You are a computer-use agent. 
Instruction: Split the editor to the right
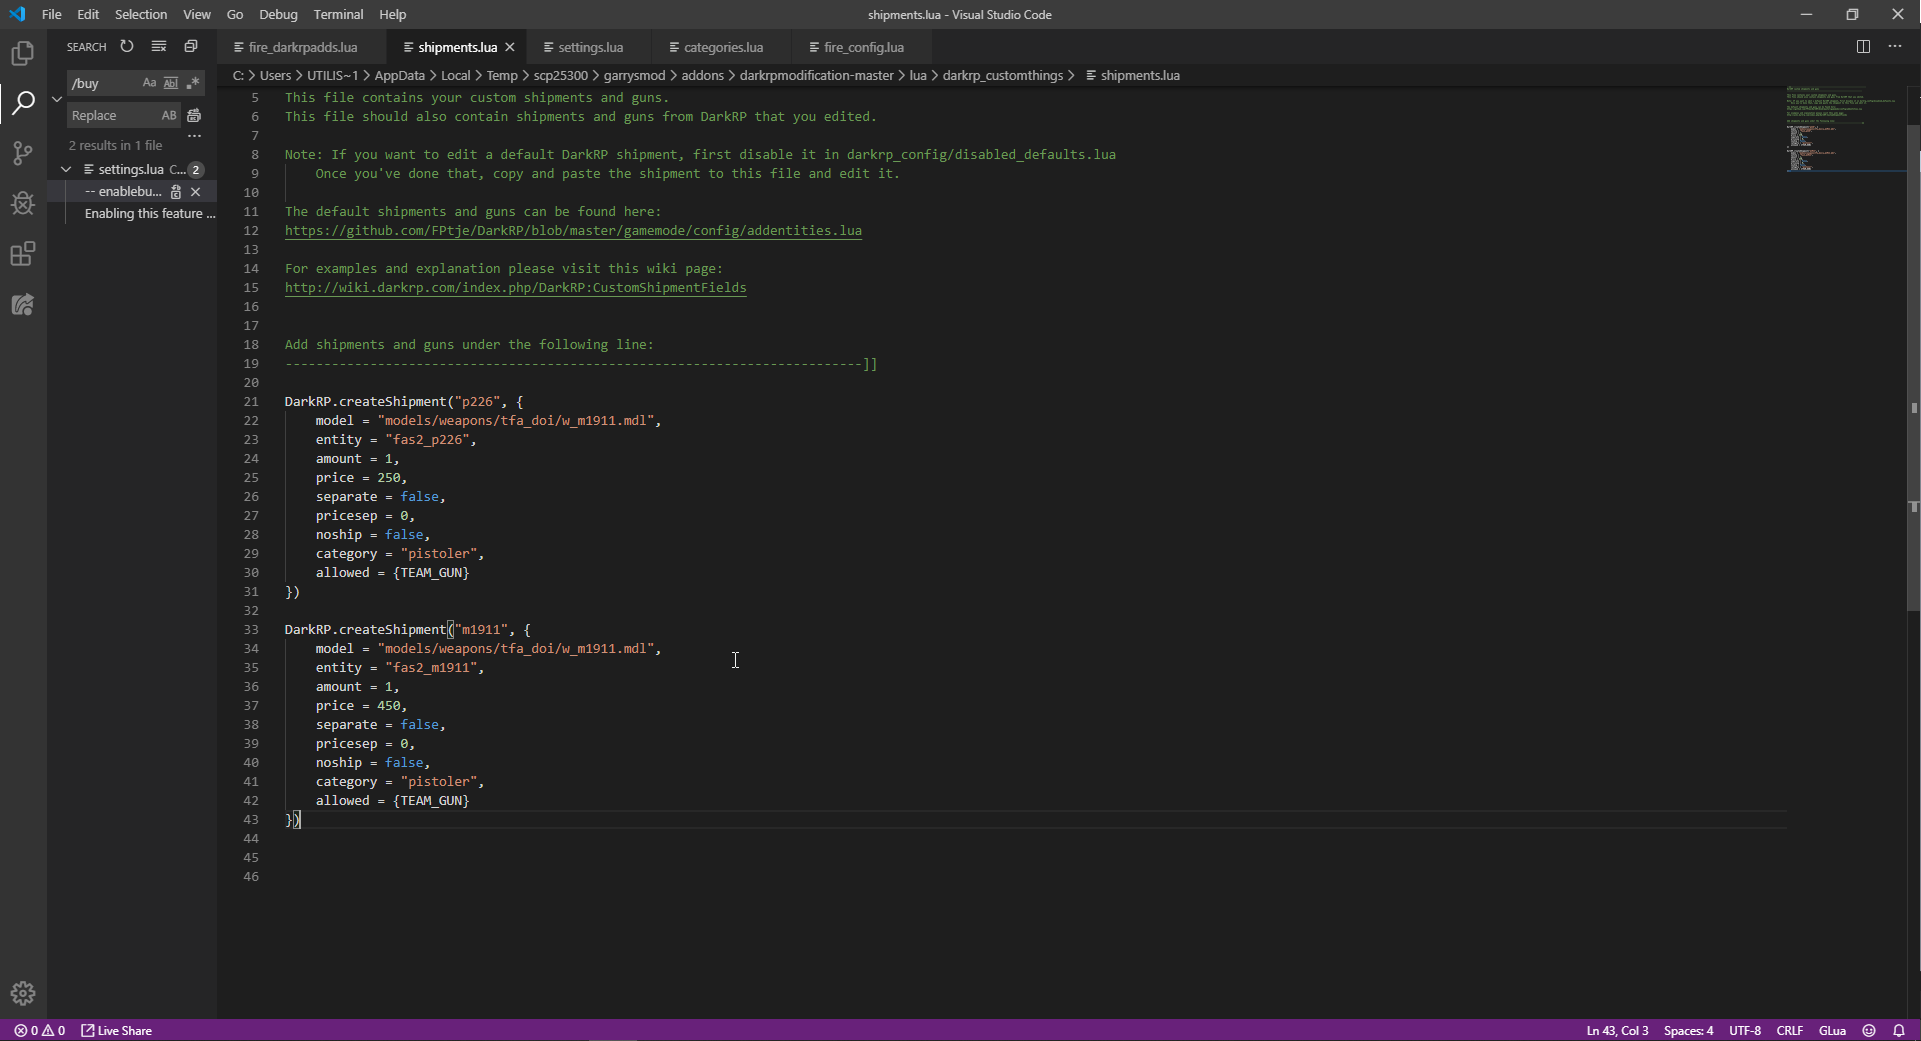click(x=1863, y=46)
